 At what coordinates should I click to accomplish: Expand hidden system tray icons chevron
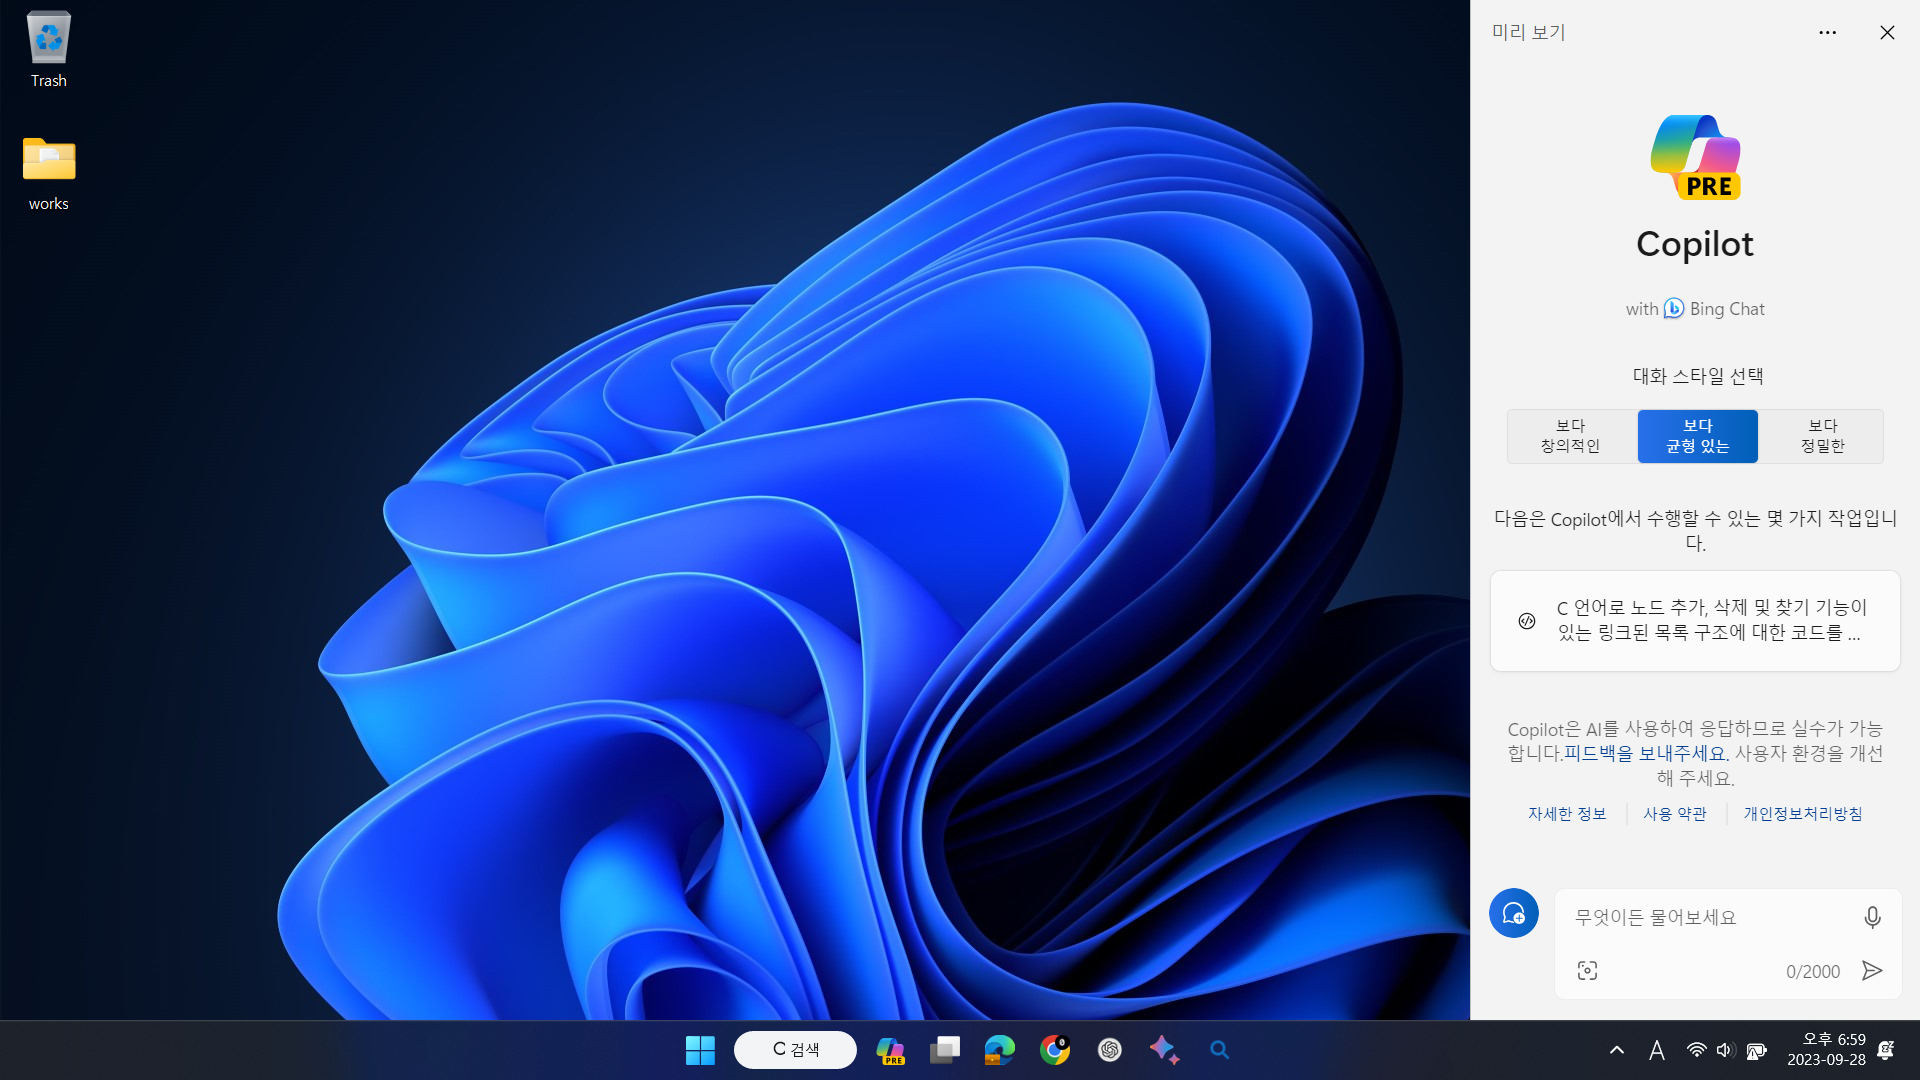(1616, 1050)
